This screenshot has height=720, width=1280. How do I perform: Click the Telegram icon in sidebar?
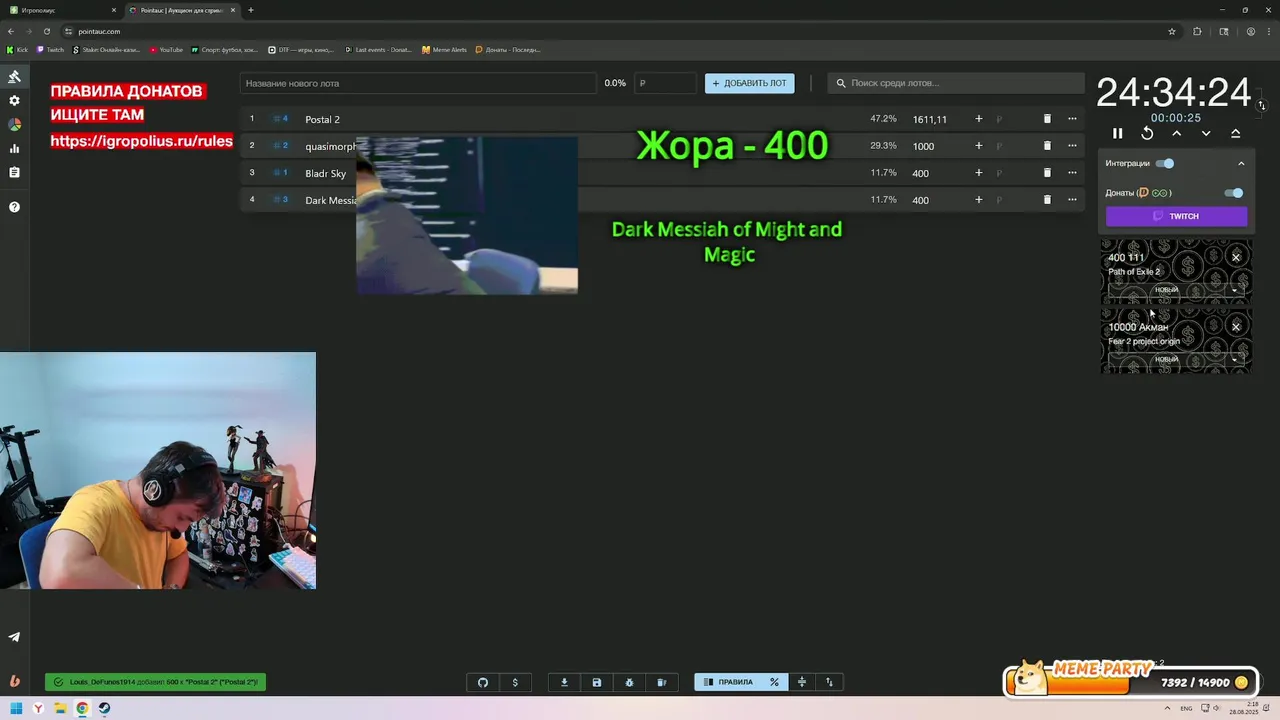pyautogui.click(x=14, y=637)
